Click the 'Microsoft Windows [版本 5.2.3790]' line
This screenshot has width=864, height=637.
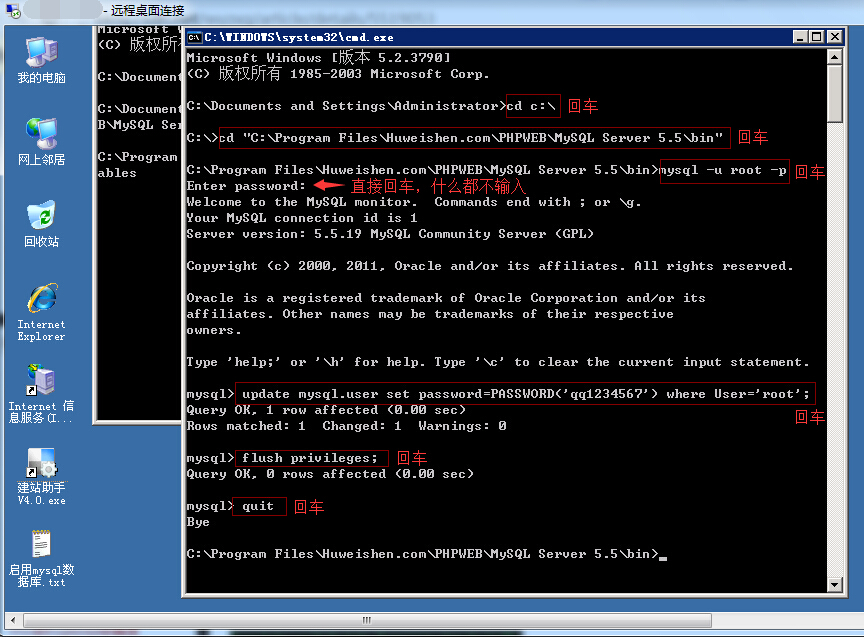318,57
